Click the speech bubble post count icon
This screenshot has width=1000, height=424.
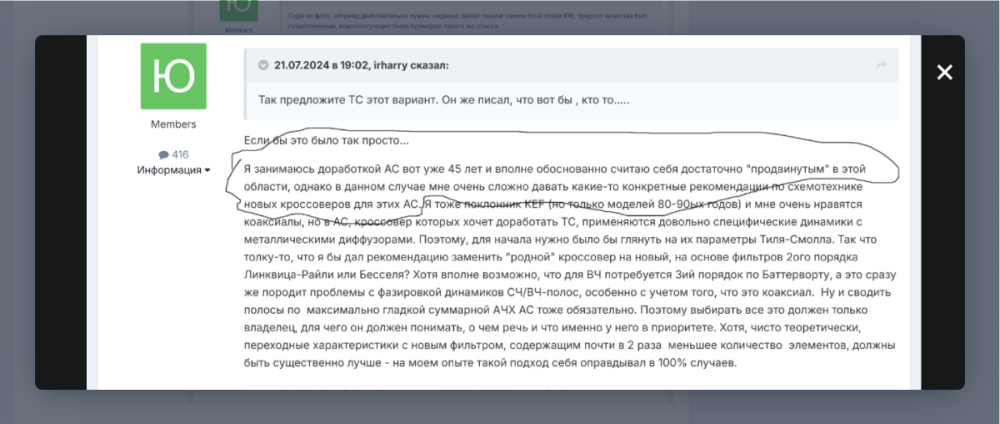point(163,155)
